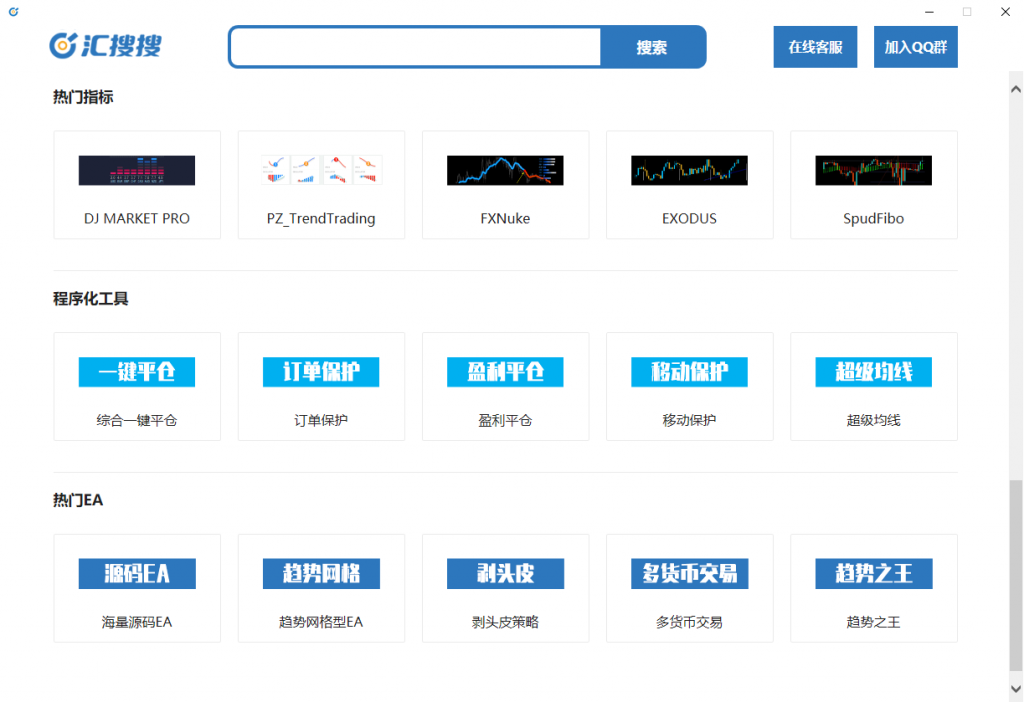
Task: Focus the search input field
Action: tap(415, 47)
